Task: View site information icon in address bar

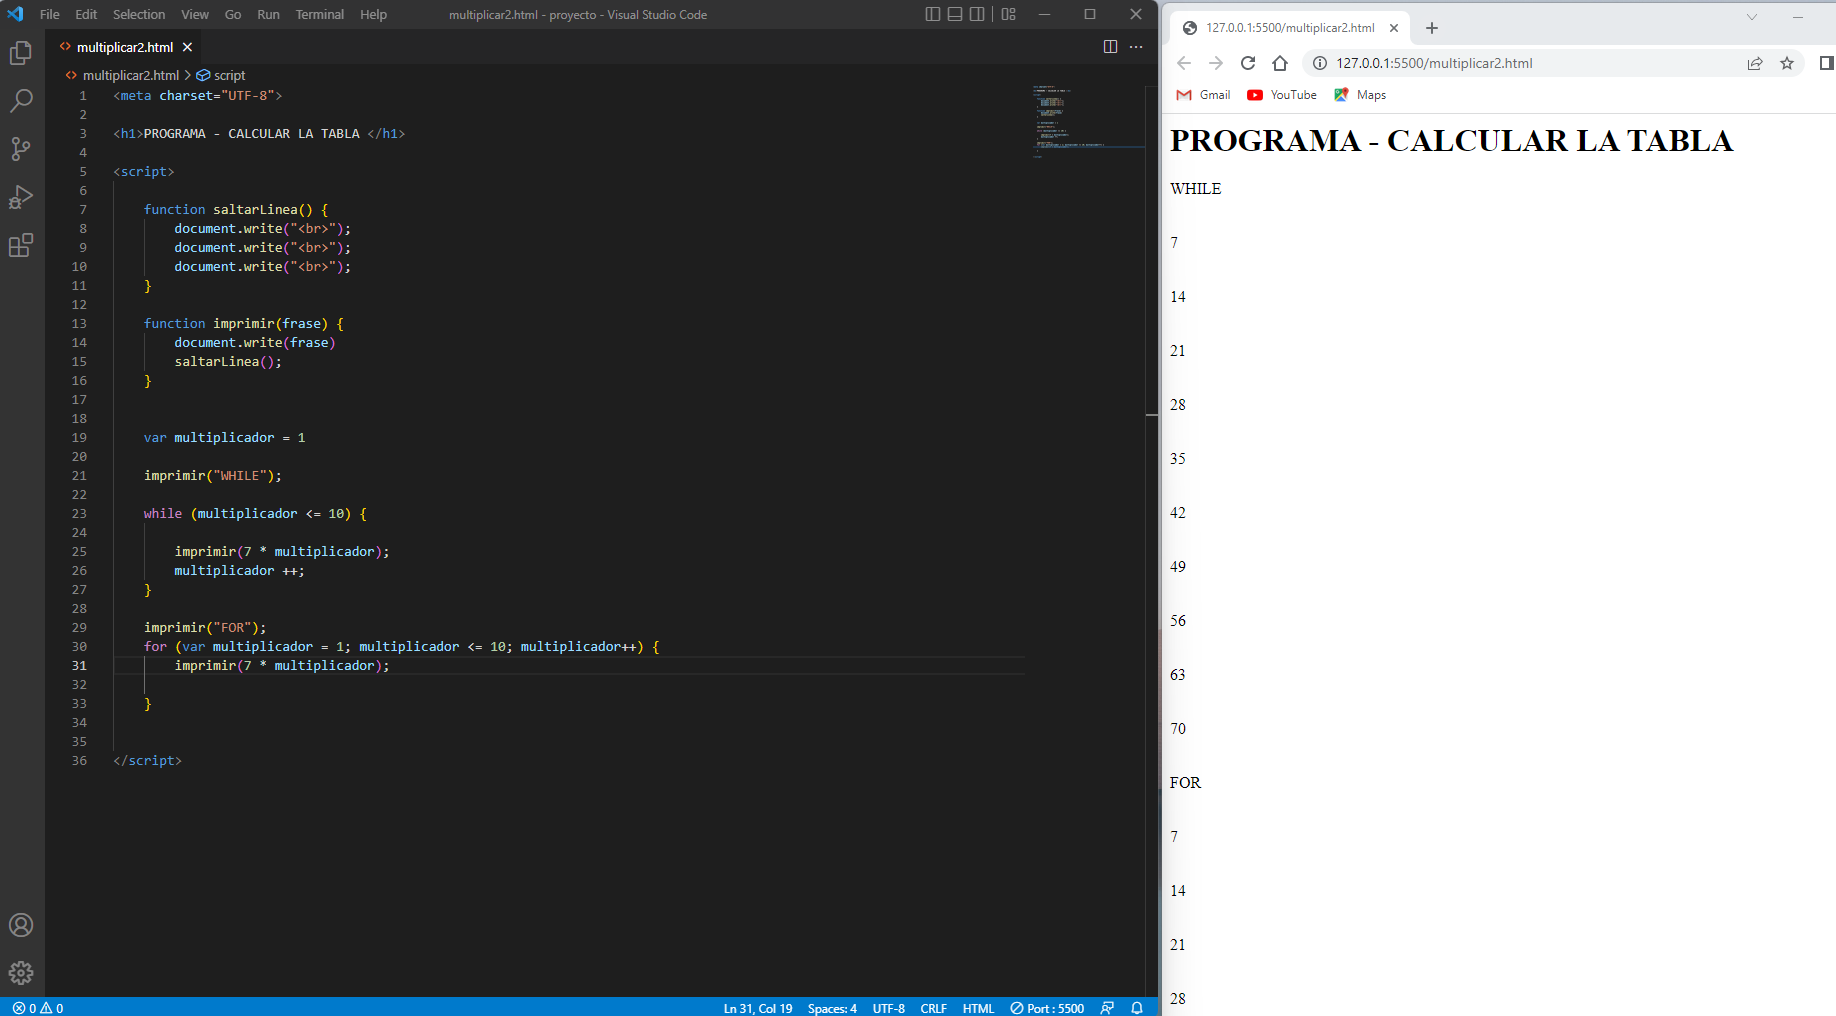Action: pyautogui.click(x=1320, y=63)
